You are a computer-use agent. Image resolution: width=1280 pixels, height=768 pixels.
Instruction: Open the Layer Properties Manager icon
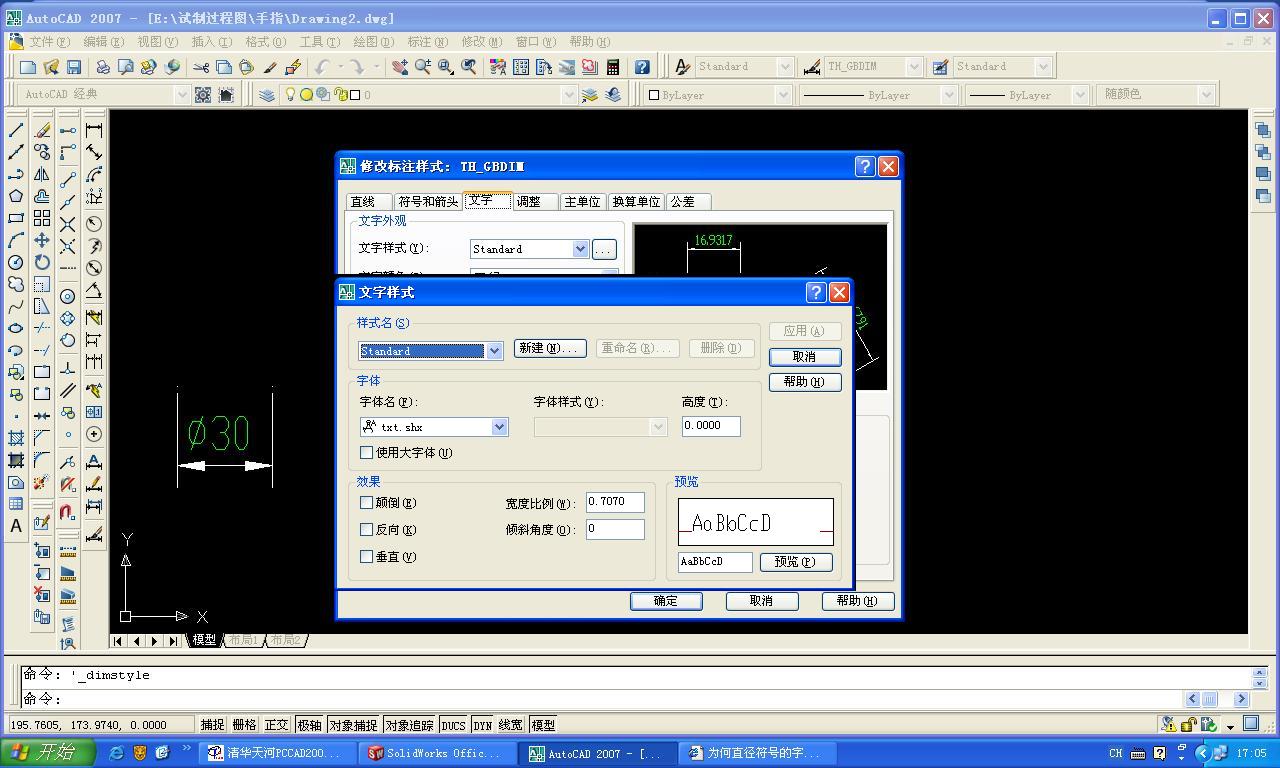pyautogui.click(x=267, y=95)
